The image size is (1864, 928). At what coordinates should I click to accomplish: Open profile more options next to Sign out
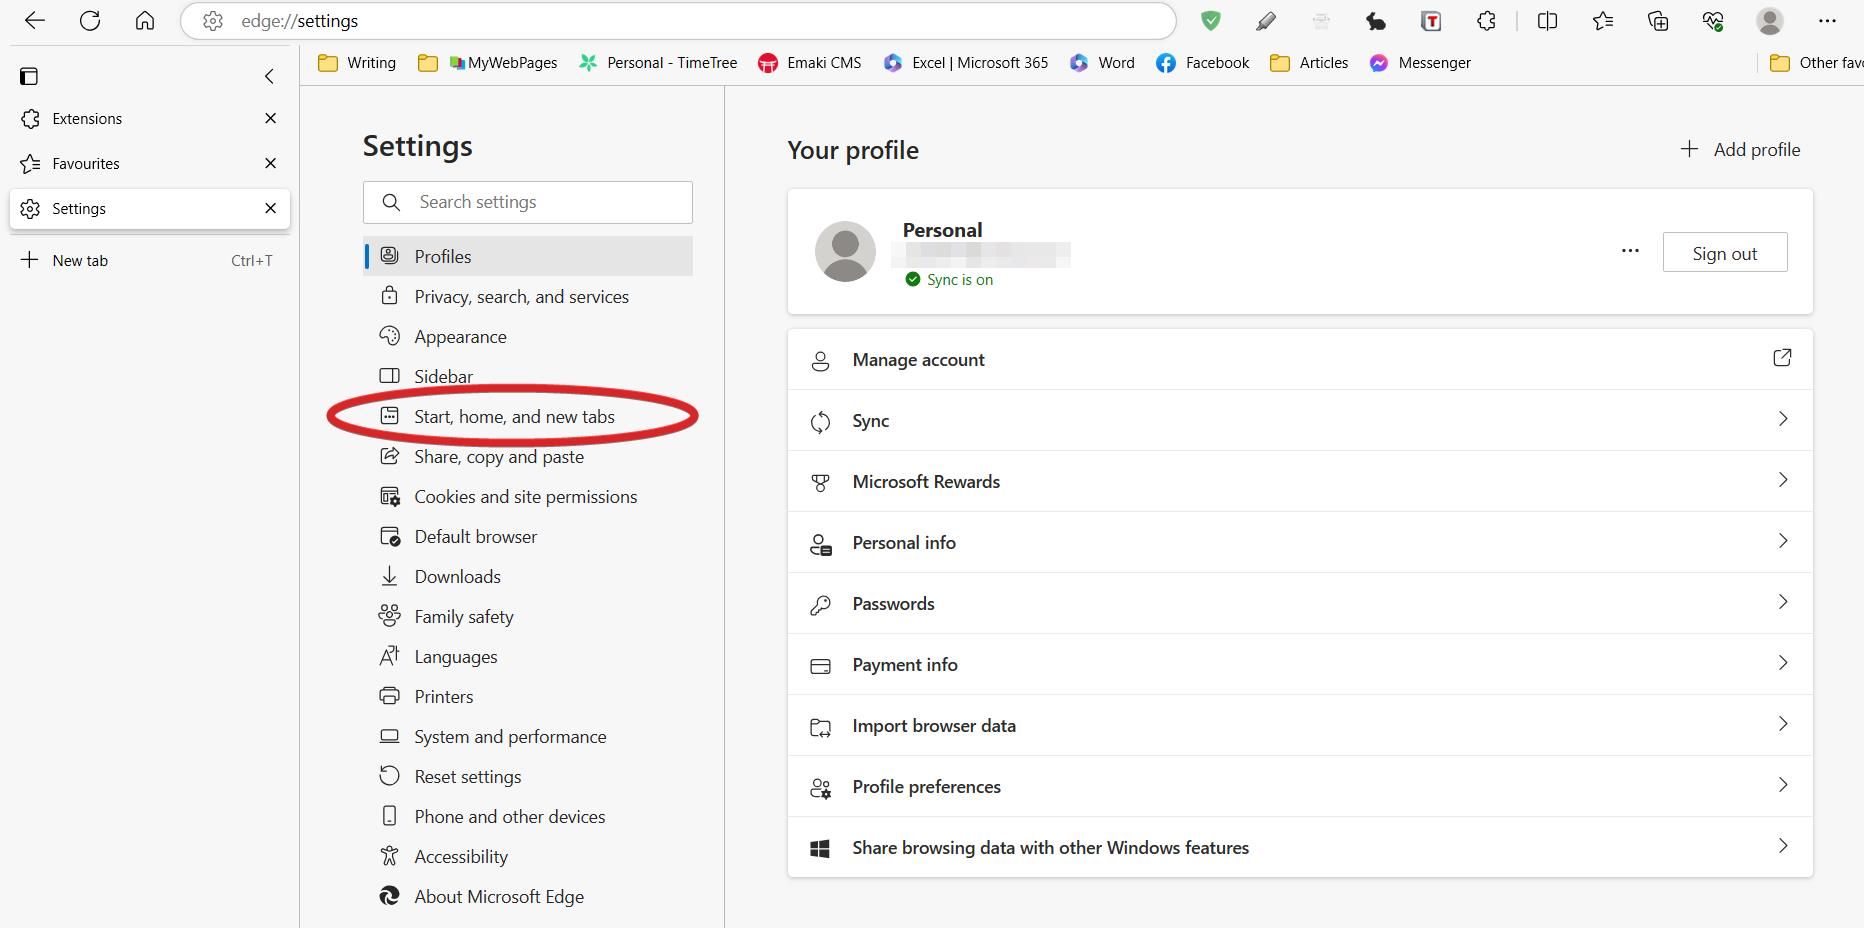point(1630,251)
